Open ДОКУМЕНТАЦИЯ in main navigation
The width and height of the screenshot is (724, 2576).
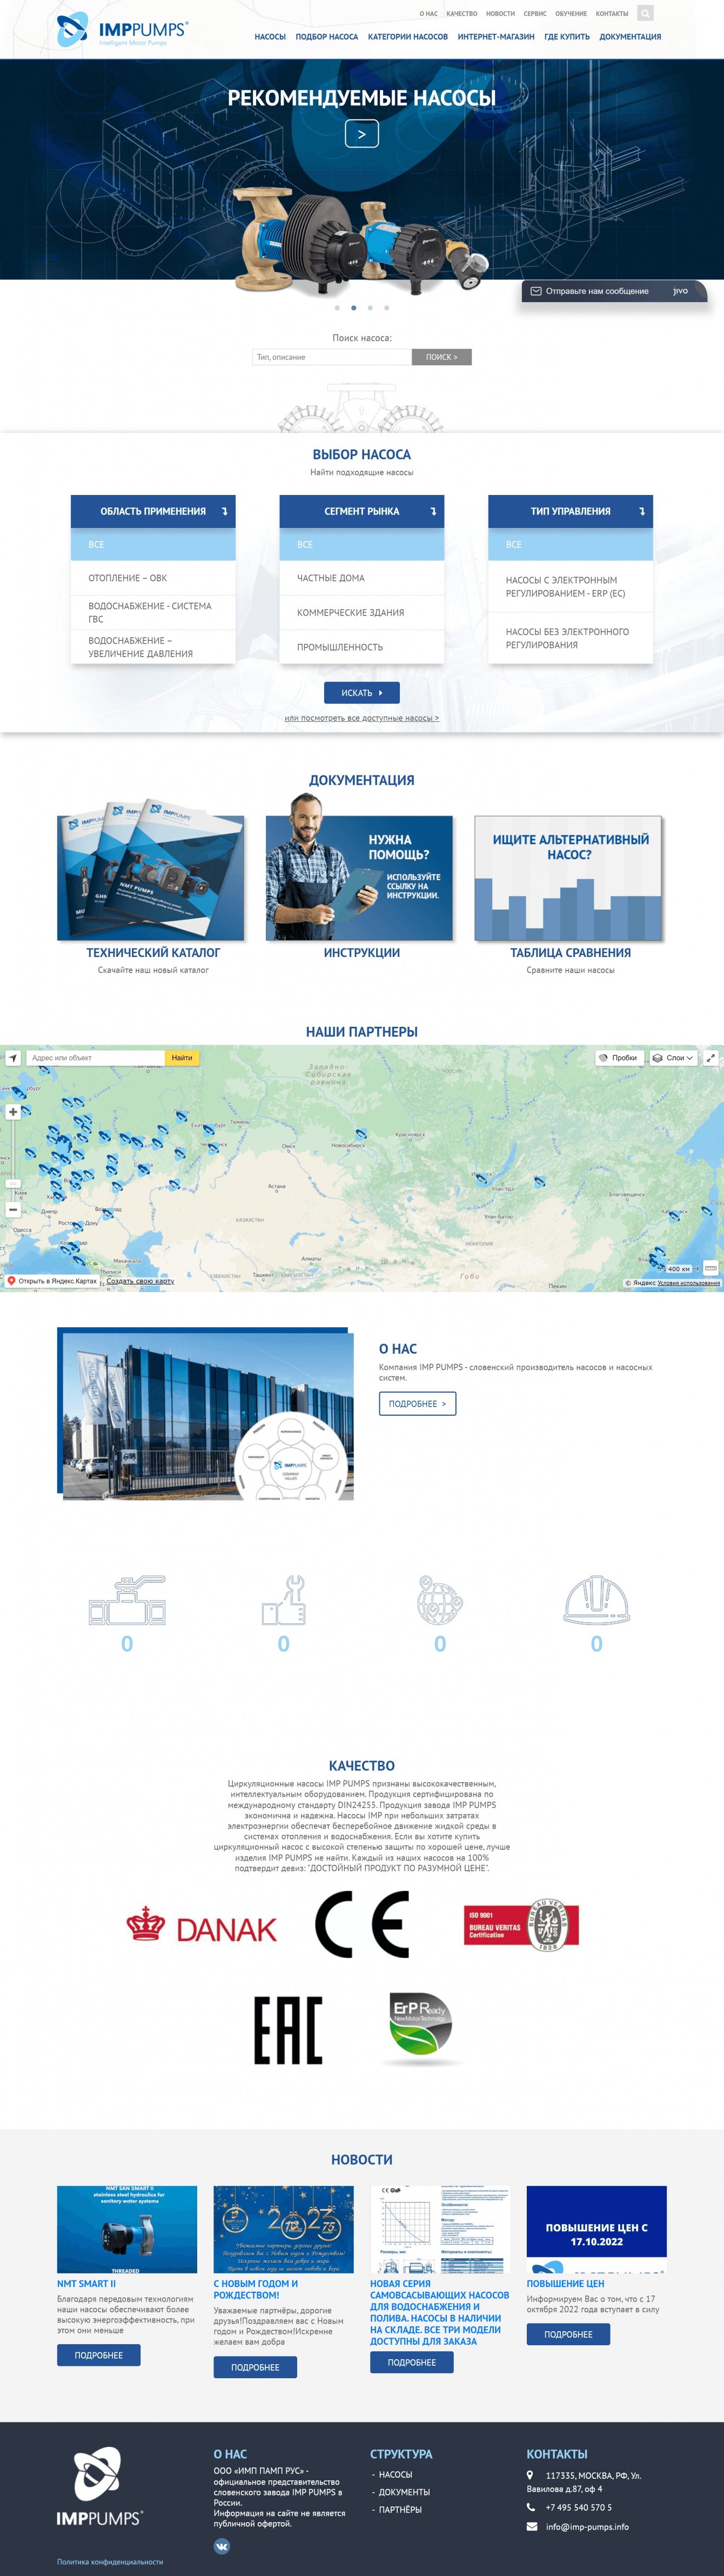click(x=630, y=37)
